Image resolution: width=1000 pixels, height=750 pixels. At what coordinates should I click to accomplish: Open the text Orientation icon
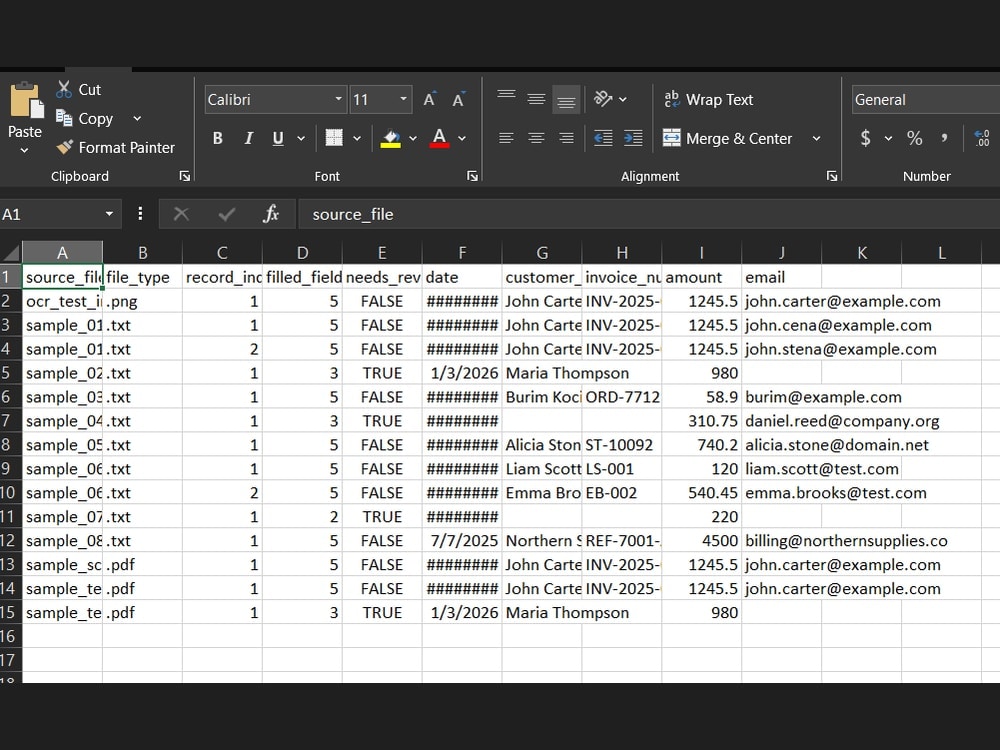[603, 99]
